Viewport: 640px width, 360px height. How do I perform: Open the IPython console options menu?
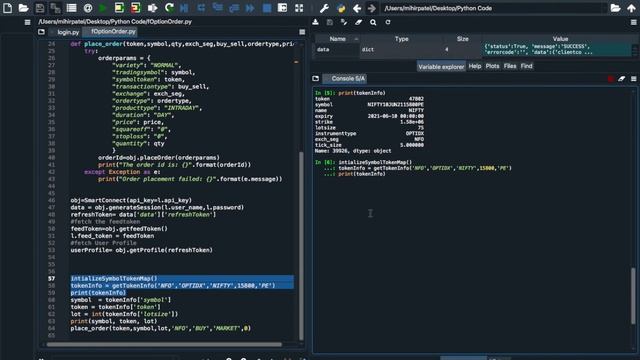tap(633, 78)
